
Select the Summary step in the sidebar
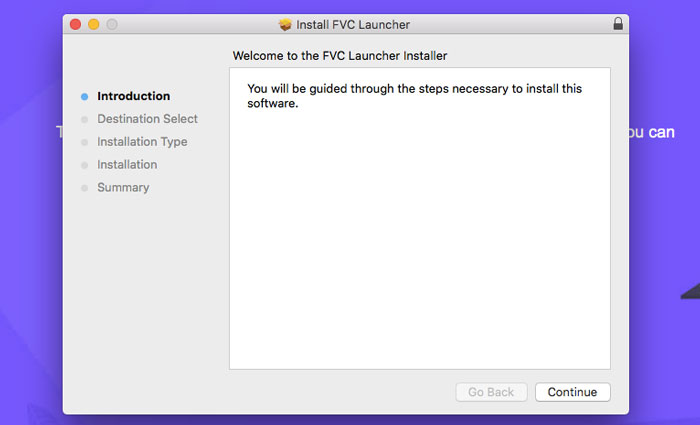123,188
